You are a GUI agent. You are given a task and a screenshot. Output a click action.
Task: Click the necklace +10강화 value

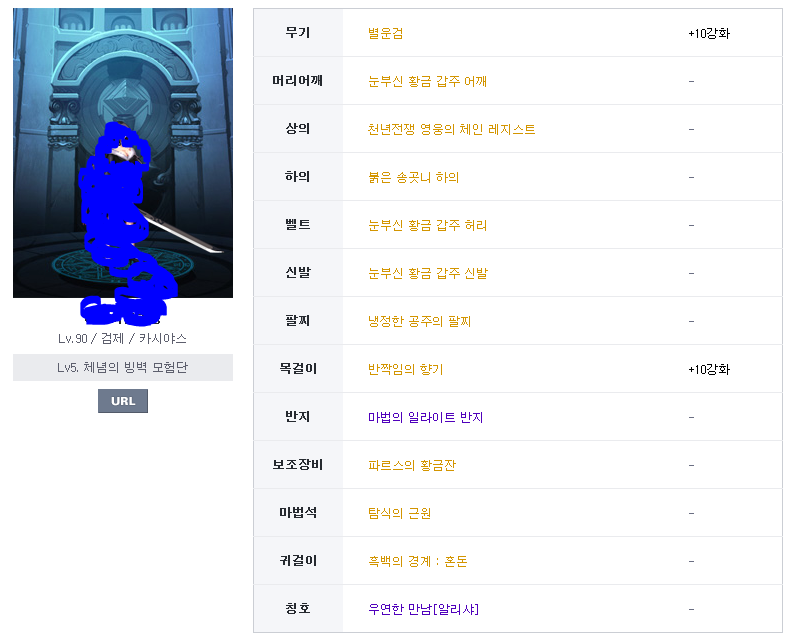pyautogui.click(x=709, y=369)
